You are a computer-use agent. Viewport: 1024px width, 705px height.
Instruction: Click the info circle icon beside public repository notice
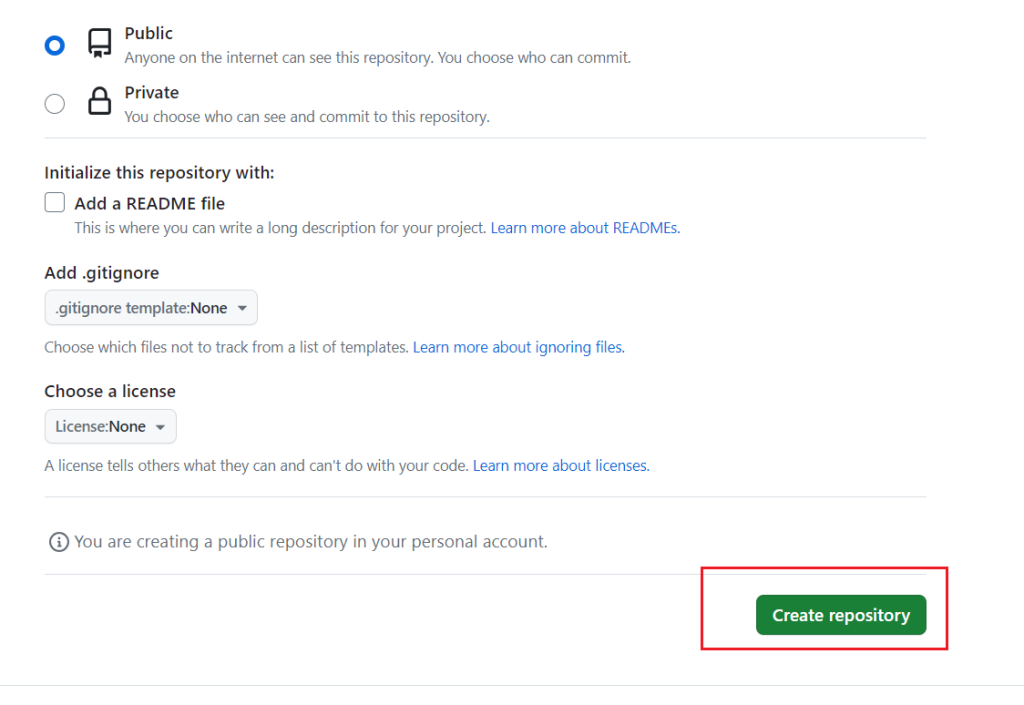59,542
